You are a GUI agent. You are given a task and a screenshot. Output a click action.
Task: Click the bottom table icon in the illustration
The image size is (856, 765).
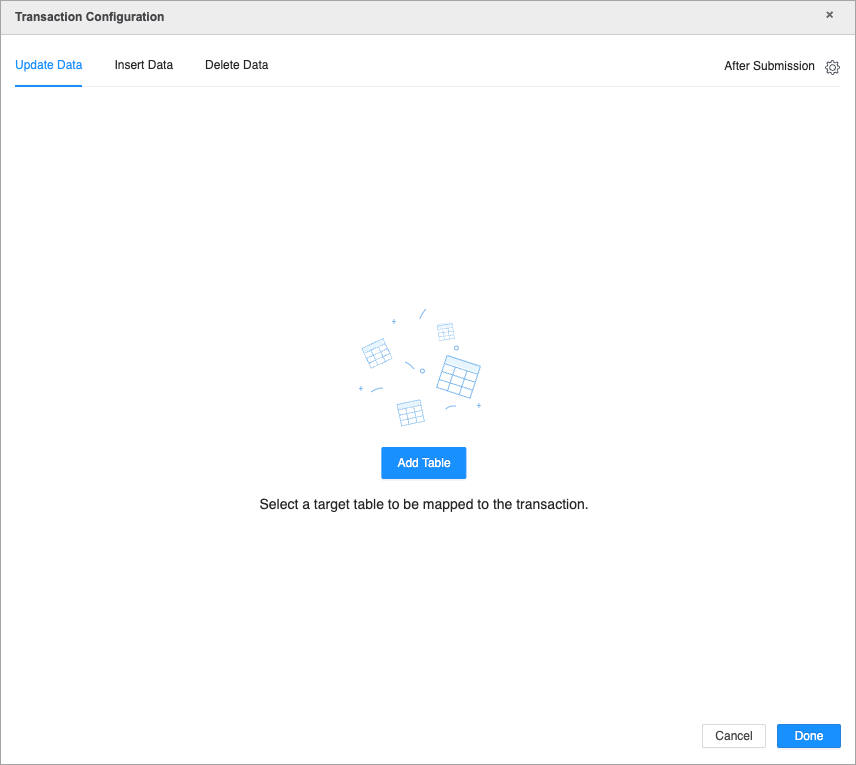[x=410, y=413]
